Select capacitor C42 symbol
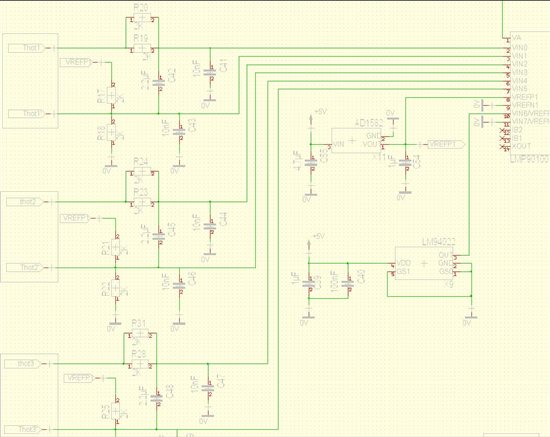This screenshot has width=550, height=437. pyautogui.click(x=159, y=83)
